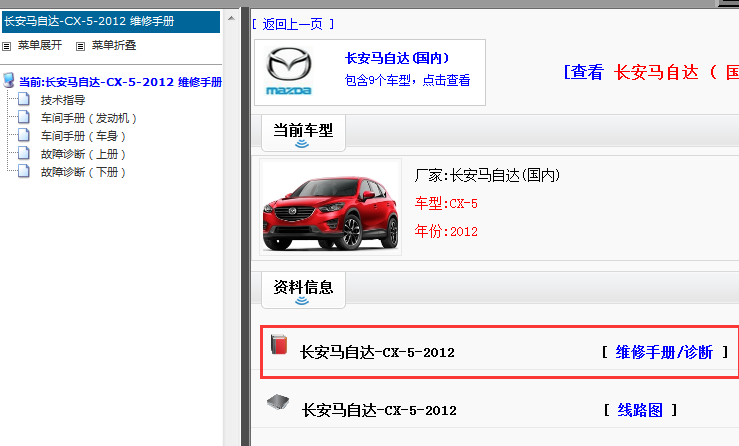Click the red book icon for 维修手册
739x446 pixels.
[x=279, y=344]
